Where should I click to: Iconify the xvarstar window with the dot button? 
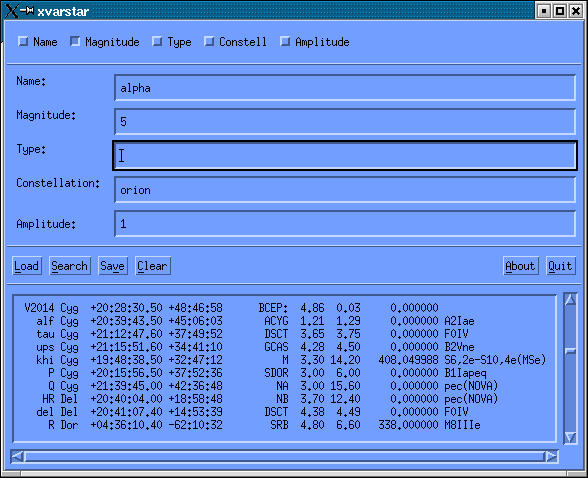click(543, 11)
